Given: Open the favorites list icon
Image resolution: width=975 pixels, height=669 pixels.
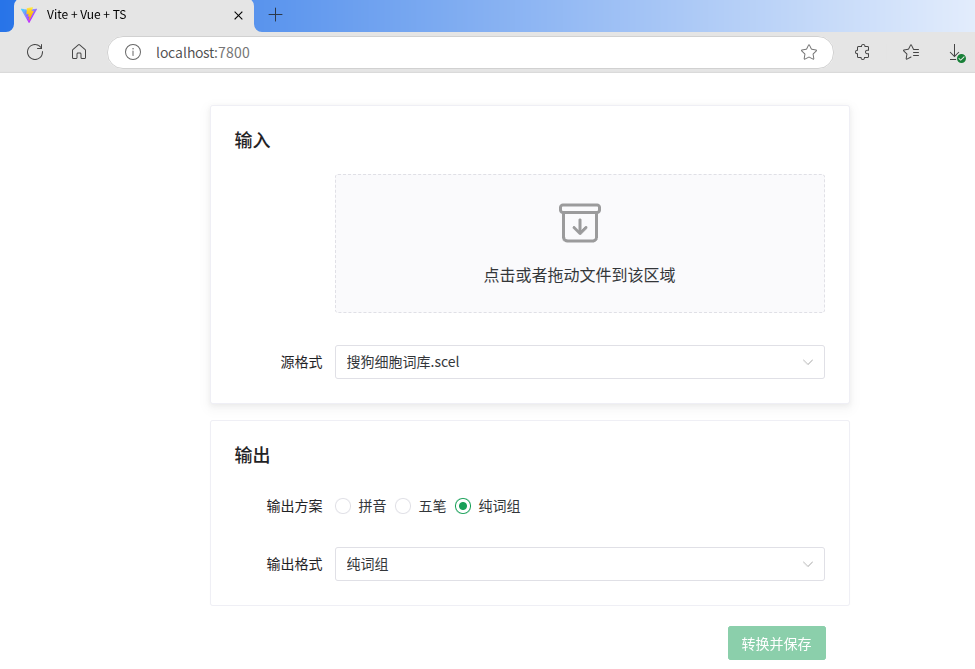Looking at the screenshot, I should (911, 52).
